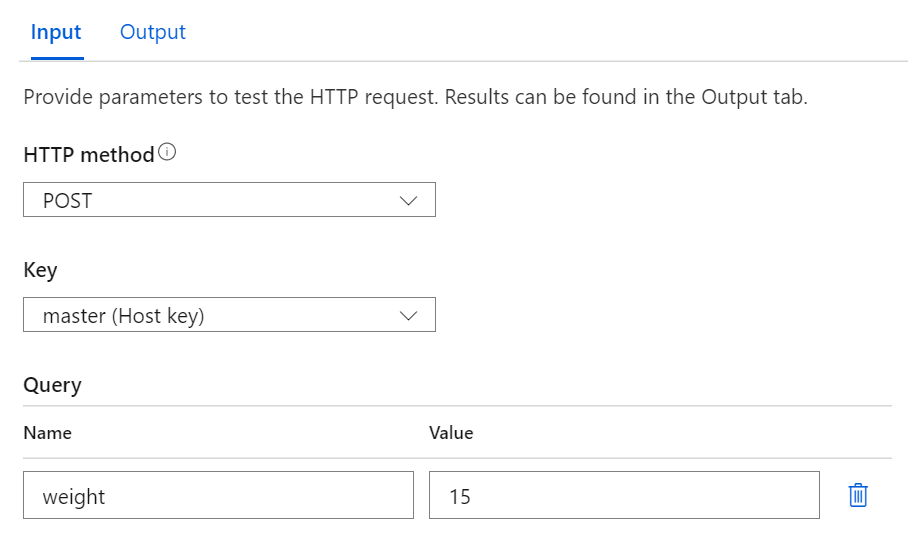The height and width of the screenshot is (537, 908).
Task: Expand the Key dropdown chevron arrow
Action: (408, 315)
